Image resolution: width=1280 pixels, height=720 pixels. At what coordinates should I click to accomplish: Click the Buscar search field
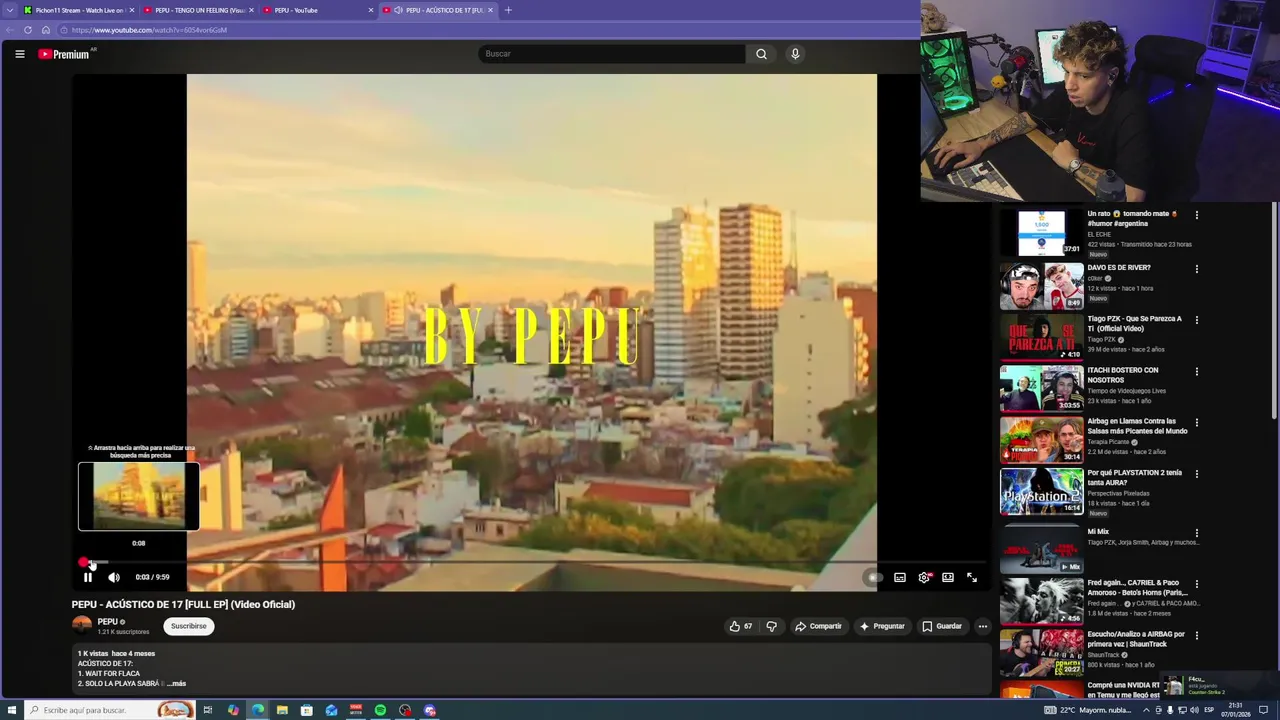pos(611,54)
